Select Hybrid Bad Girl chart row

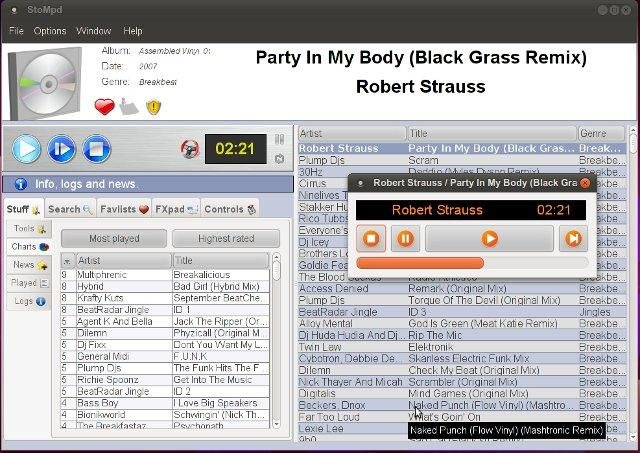click(x=165, y=286)
